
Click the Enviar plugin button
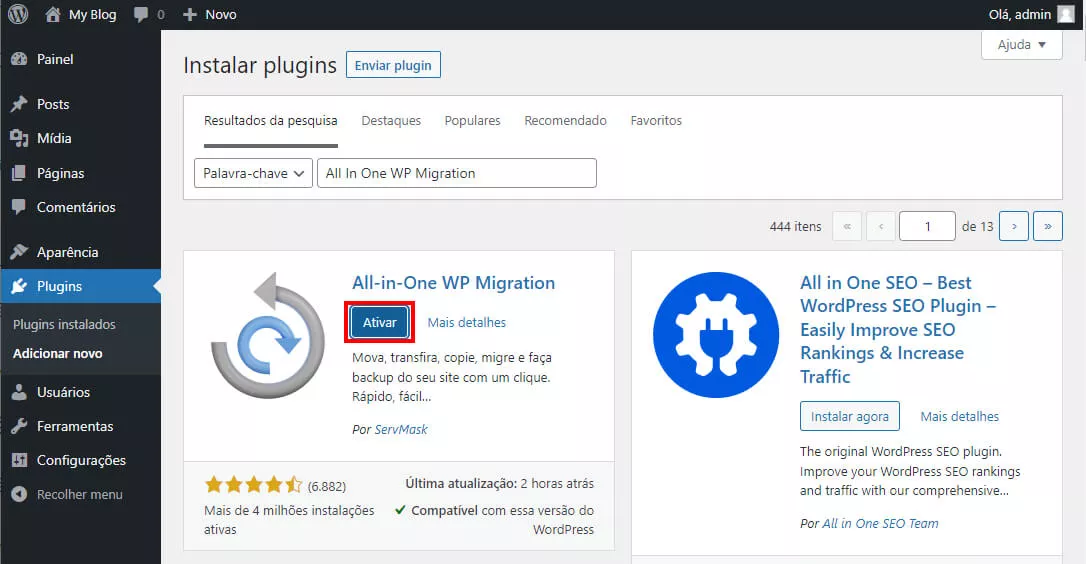[393, 65]
